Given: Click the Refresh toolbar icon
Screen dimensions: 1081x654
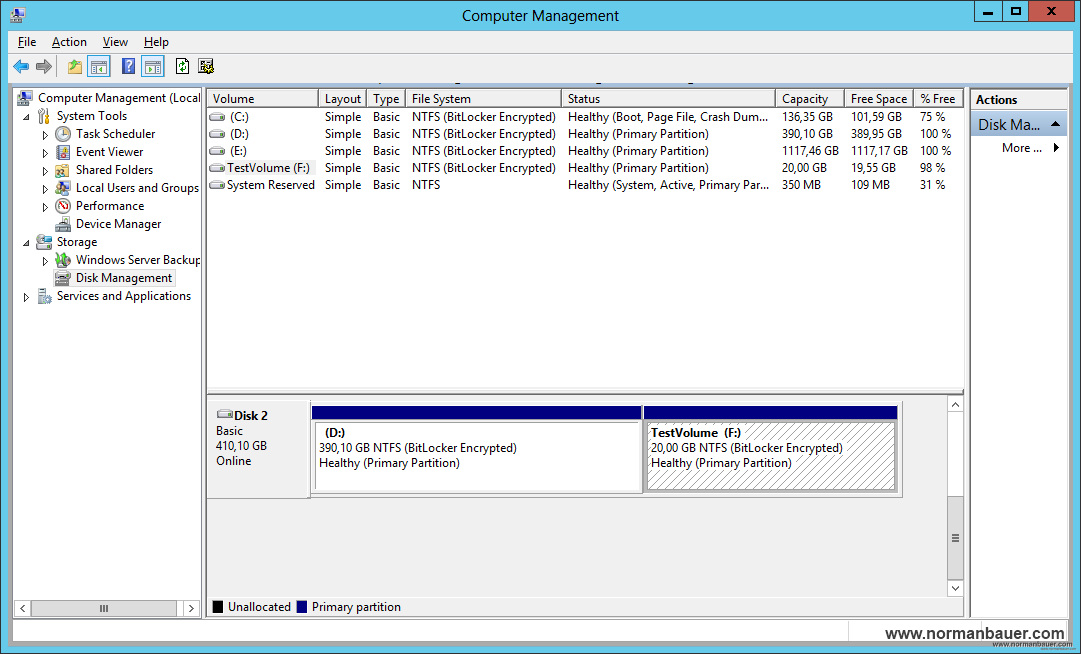Looking at the screenshot, I should pos(182,67).
